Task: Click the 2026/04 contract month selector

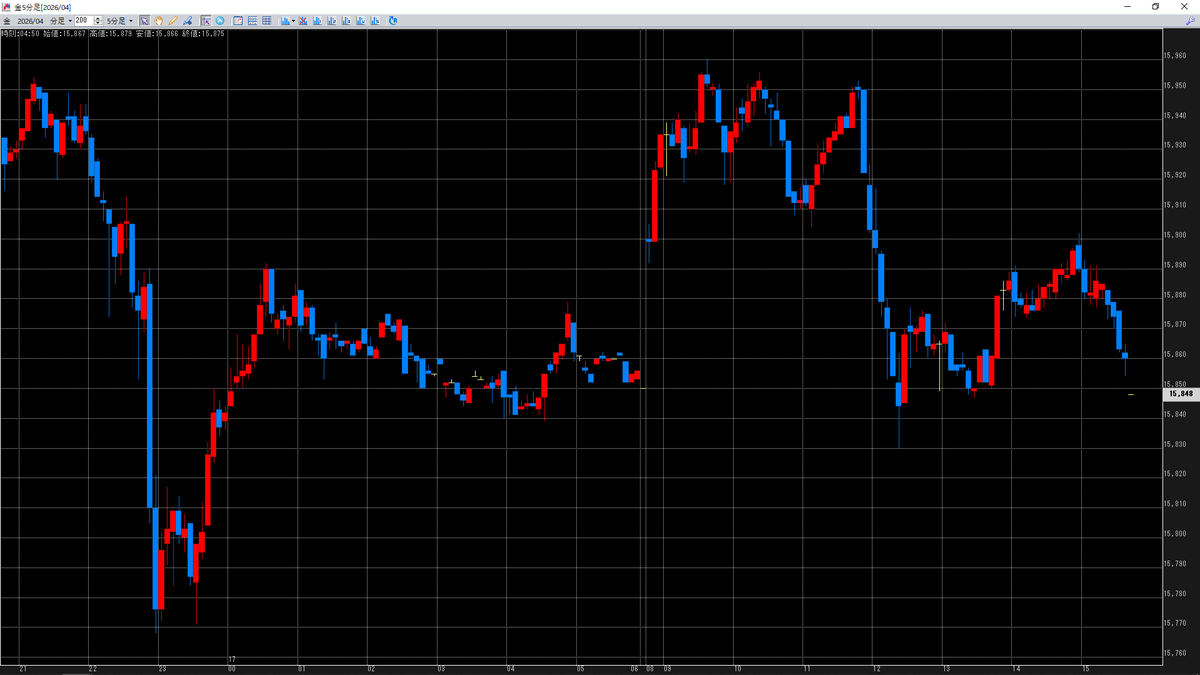Action: coord(30,21)
